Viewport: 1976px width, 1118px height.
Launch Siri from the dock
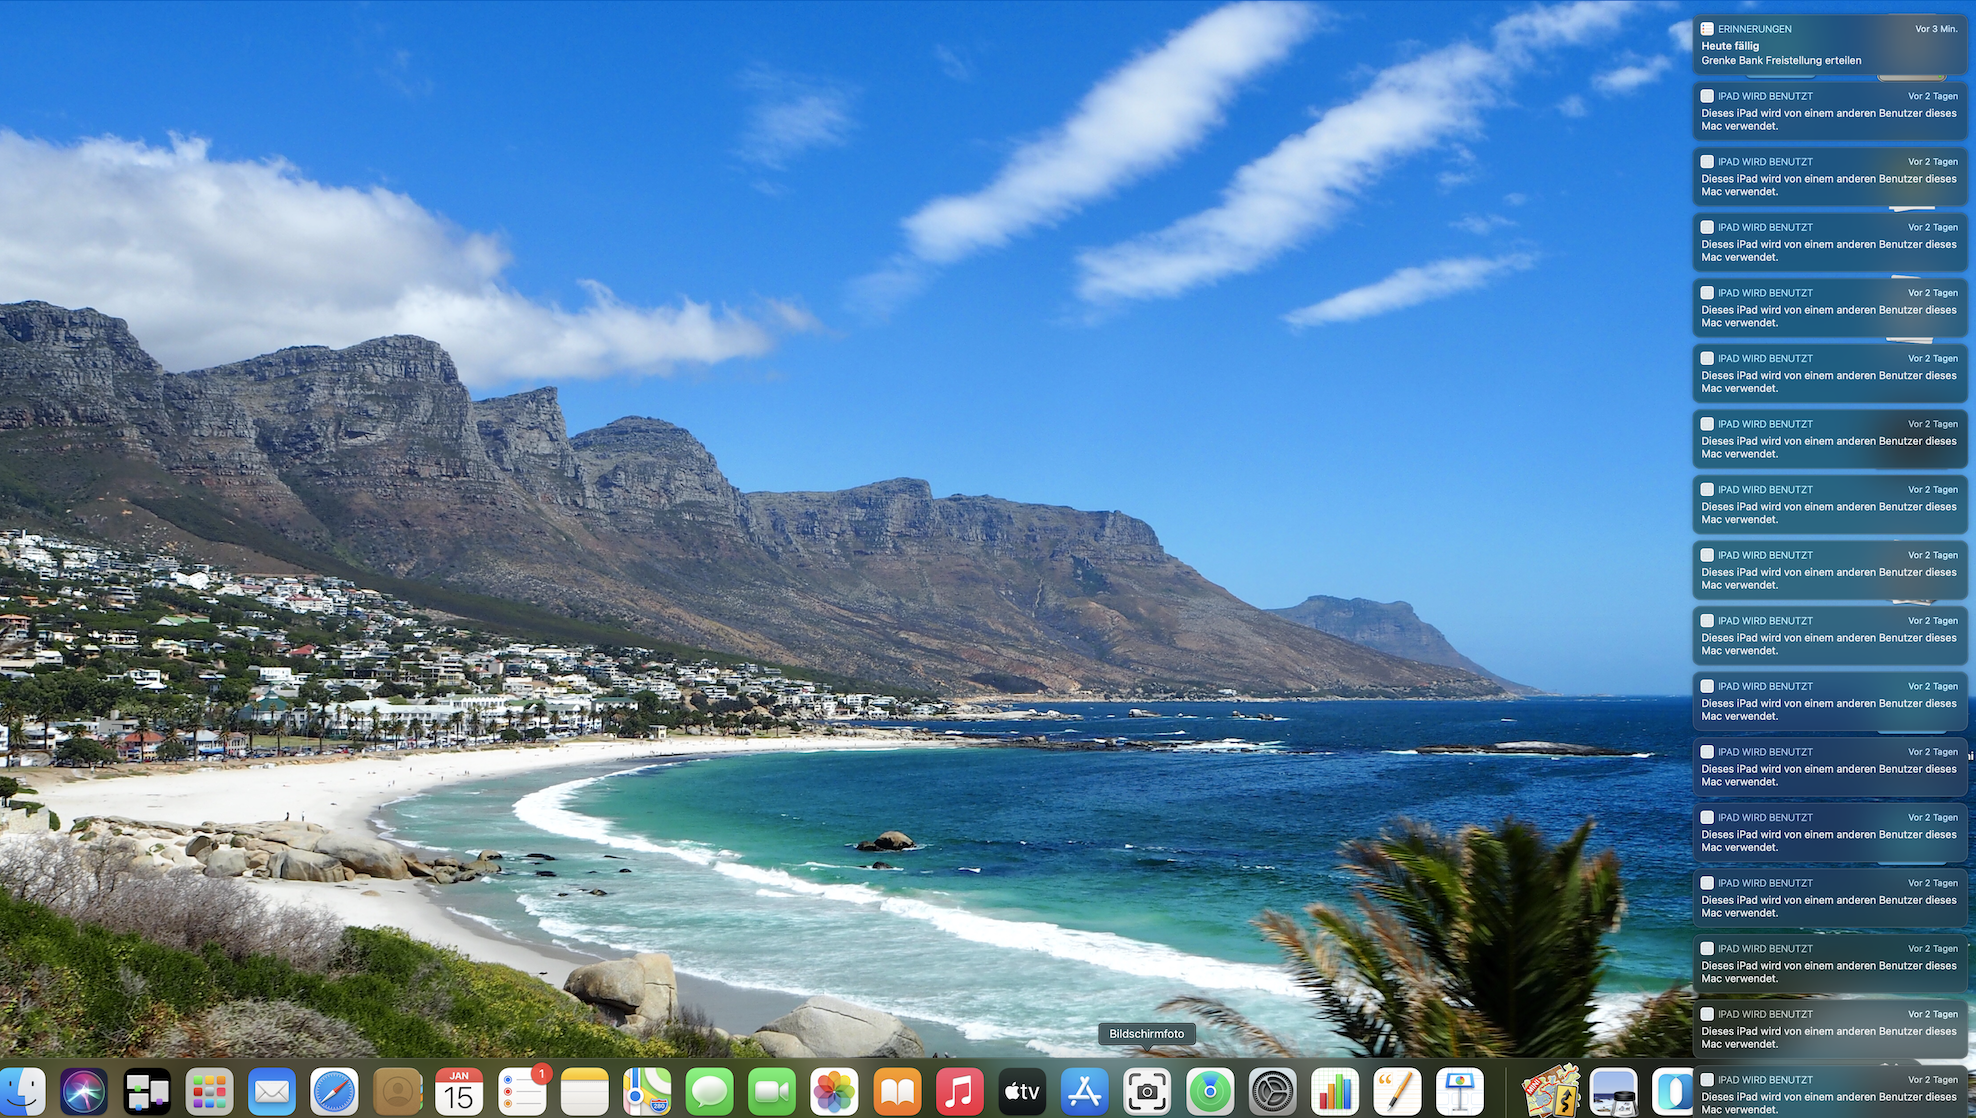(x=84, y=1091)
